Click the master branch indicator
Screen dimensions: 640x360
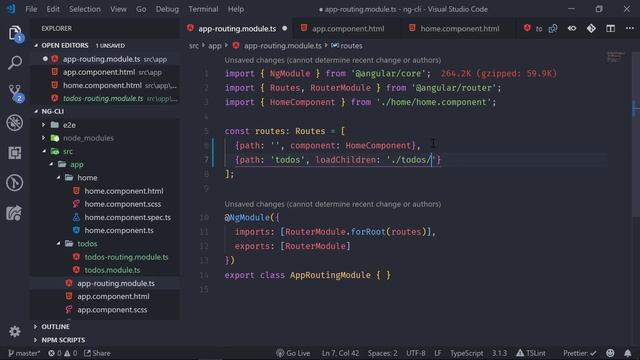pos(24,353)
